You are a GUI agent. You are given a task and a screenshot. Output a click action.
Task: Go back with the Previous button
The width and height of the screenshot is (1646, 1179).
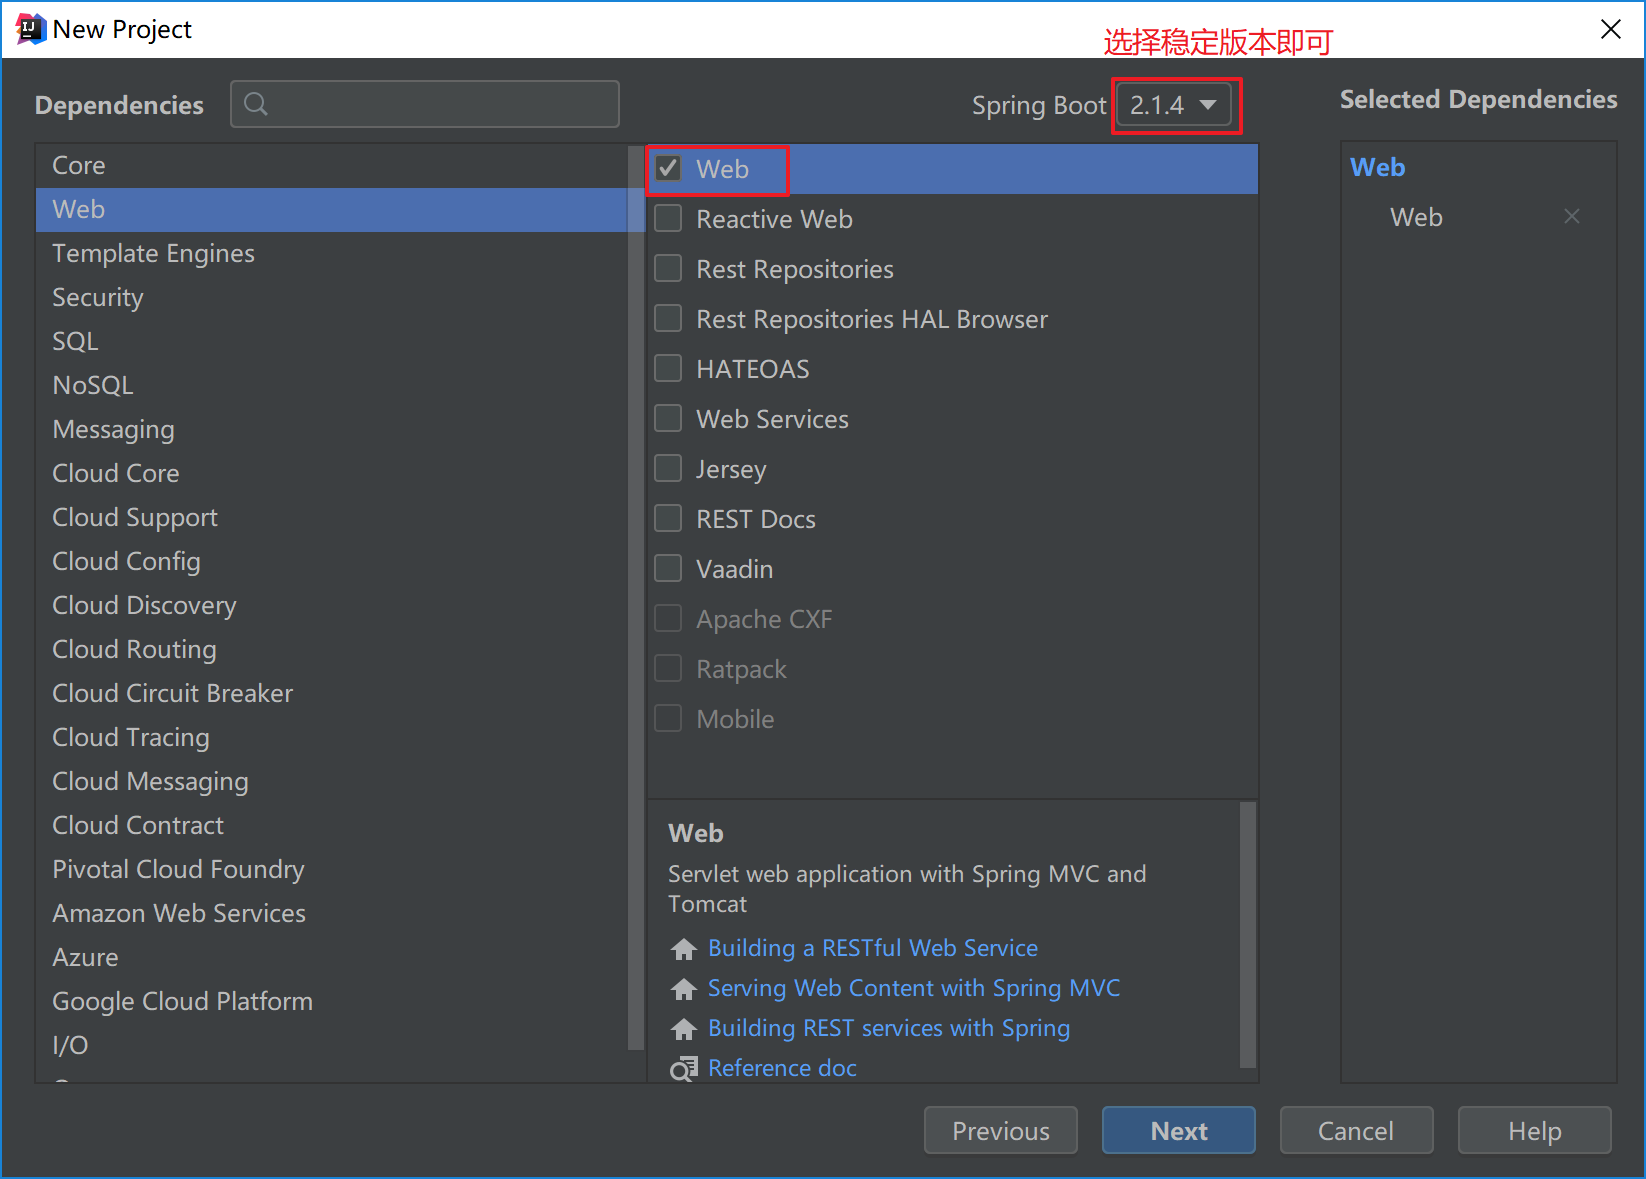pyautogui.click(x=1001, y=1130)
